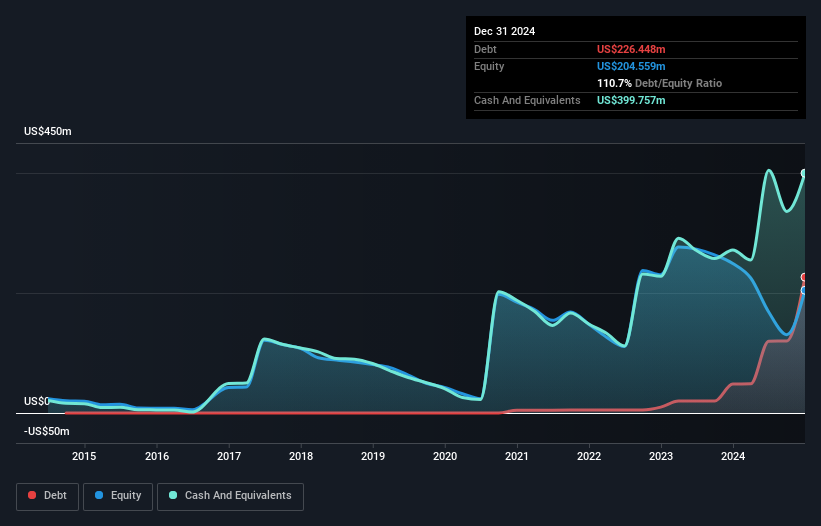The image size is (821, 526).
Task: Select the 2021 x-axis label
Action: click(517, 456)
